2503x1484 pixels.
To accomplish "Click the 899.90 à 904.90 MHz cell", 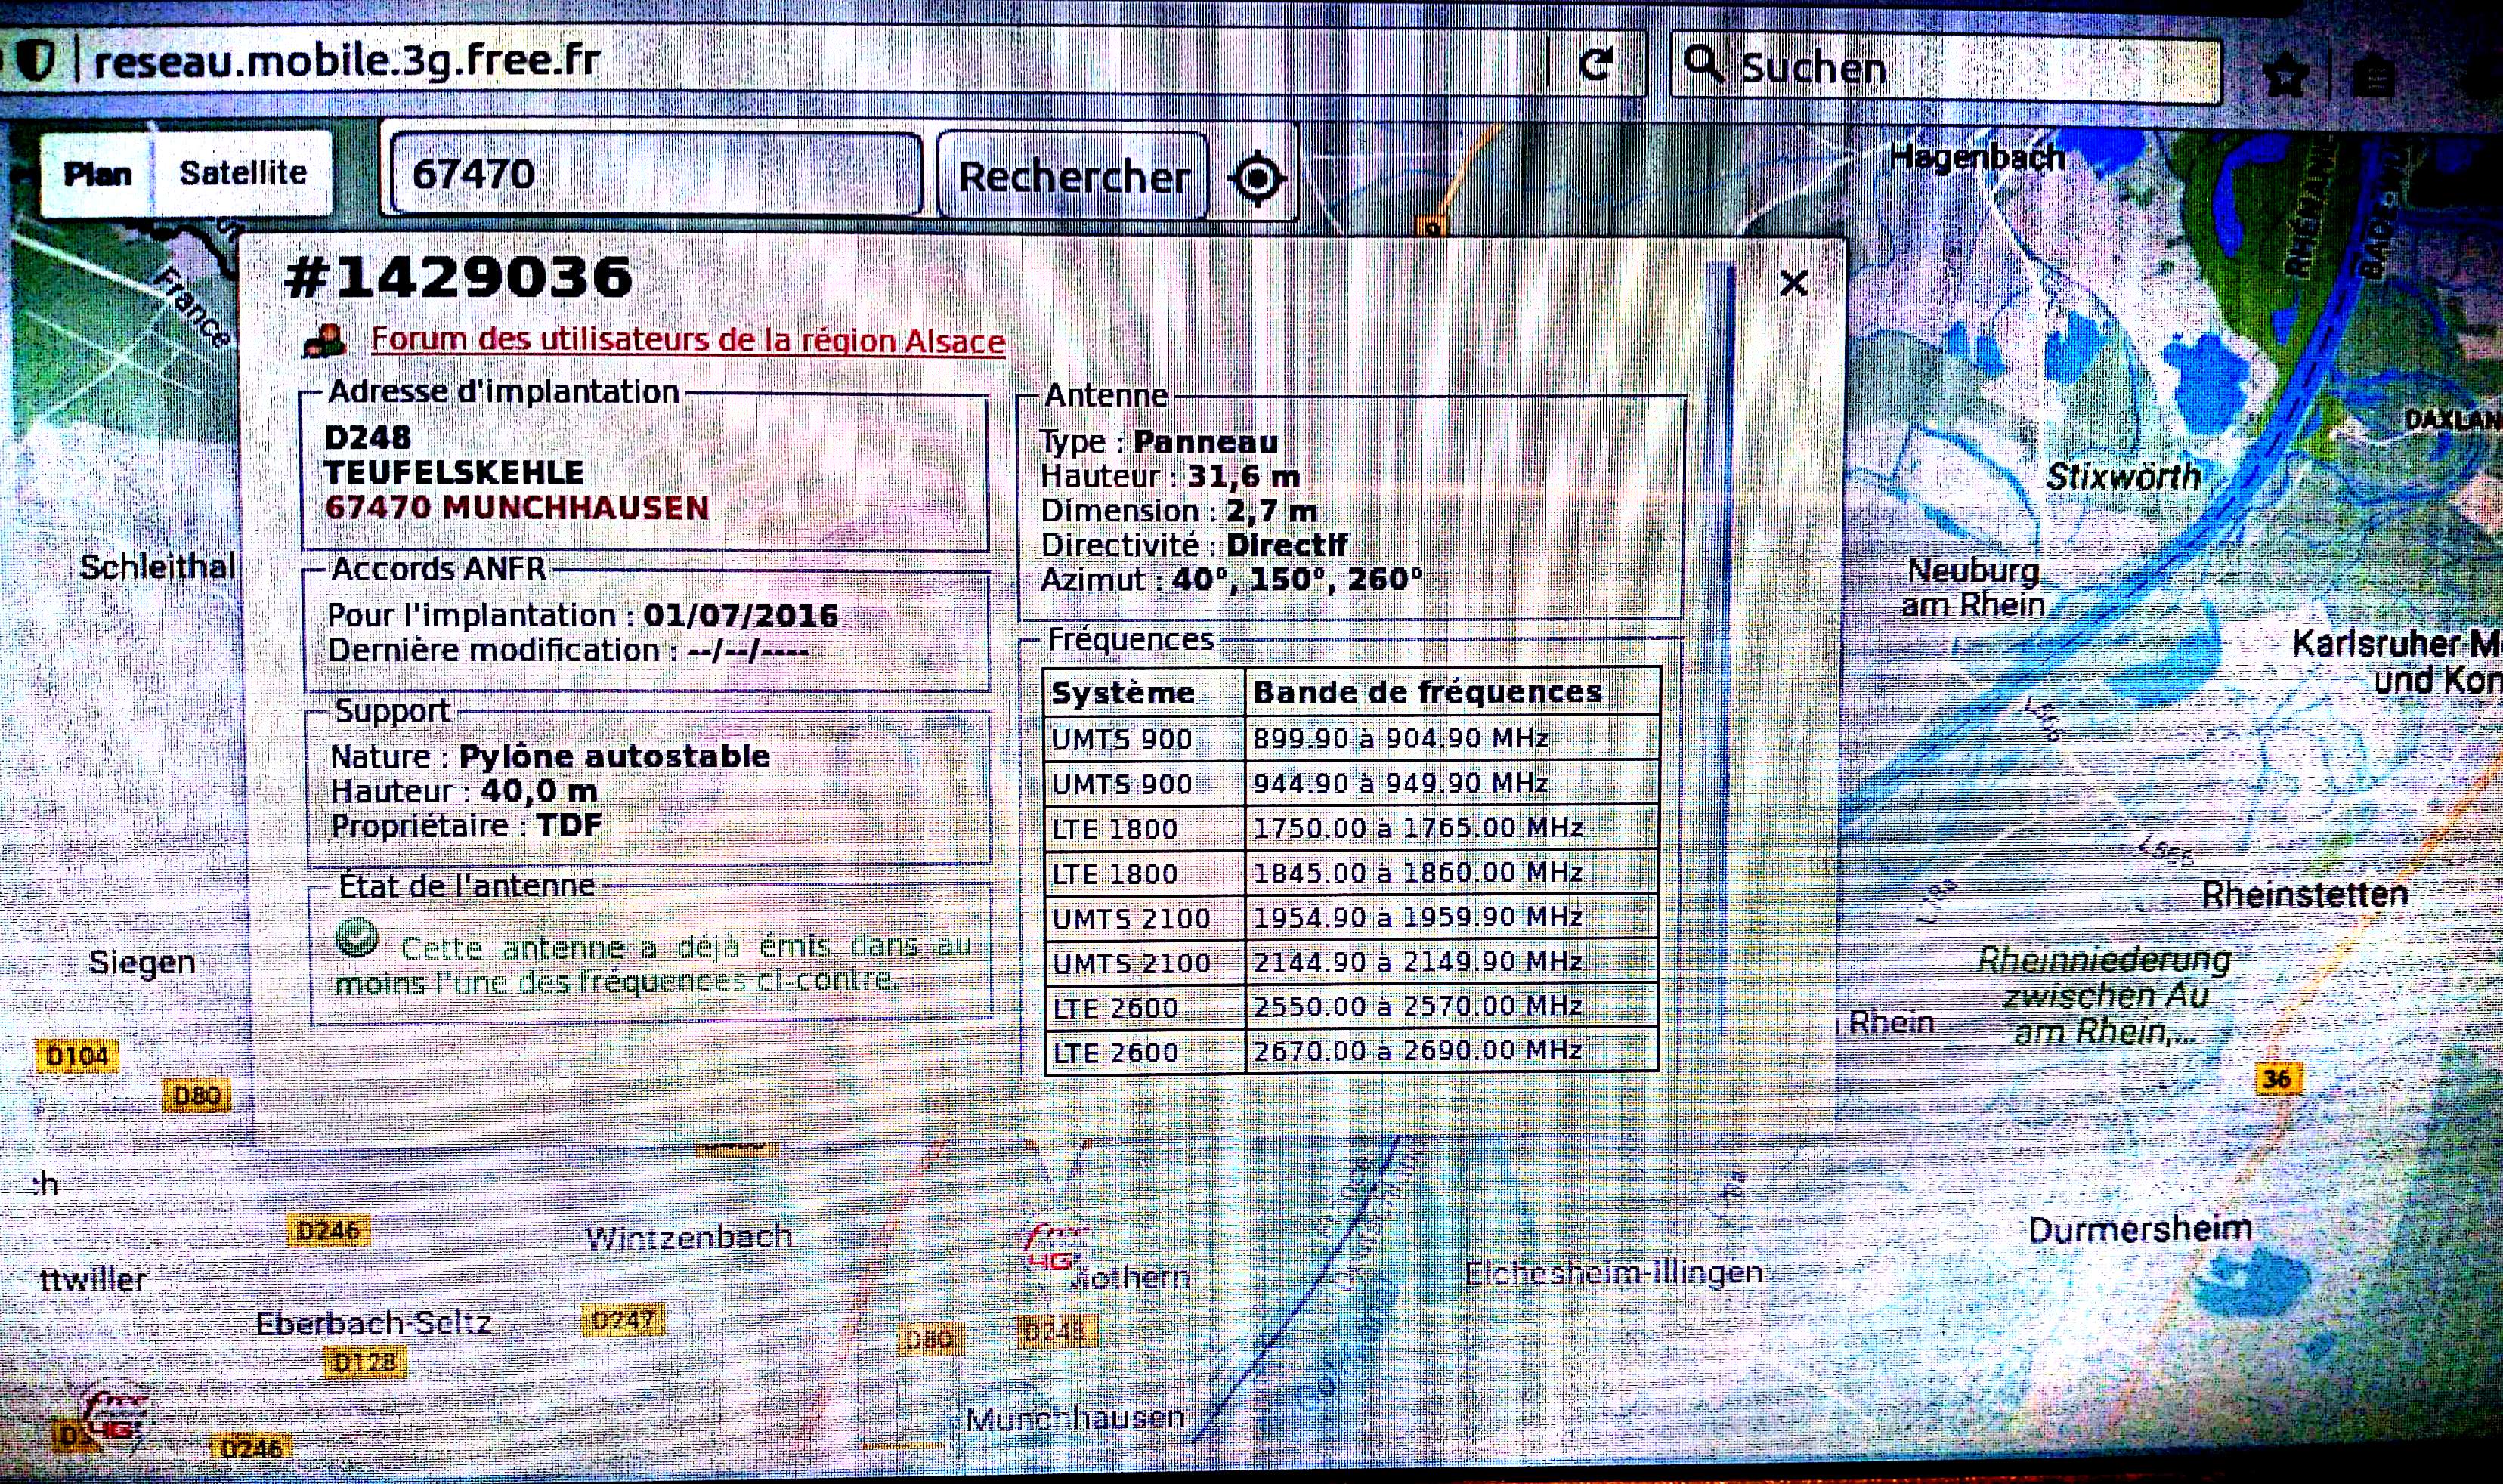I will point(1452,738).
